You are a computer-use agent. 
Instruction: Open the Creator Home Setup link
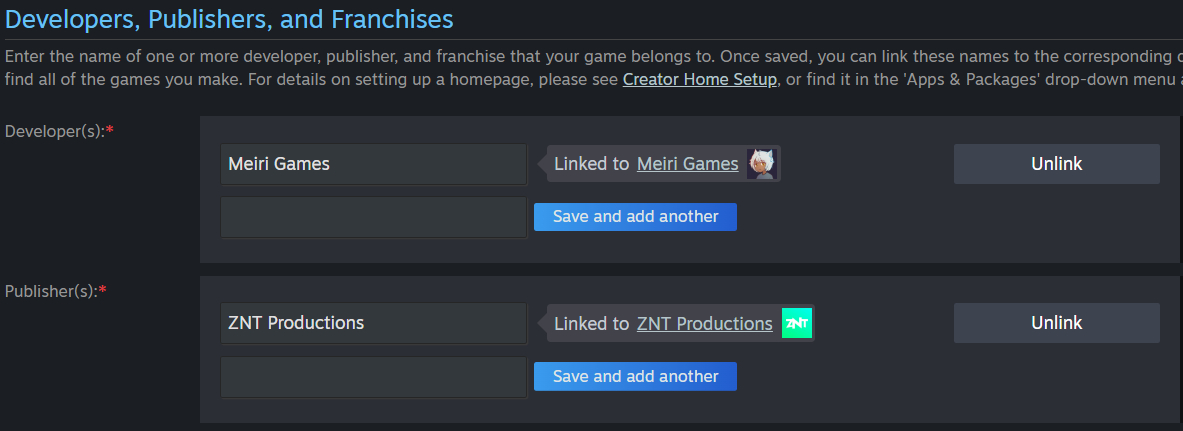(700, 79)
